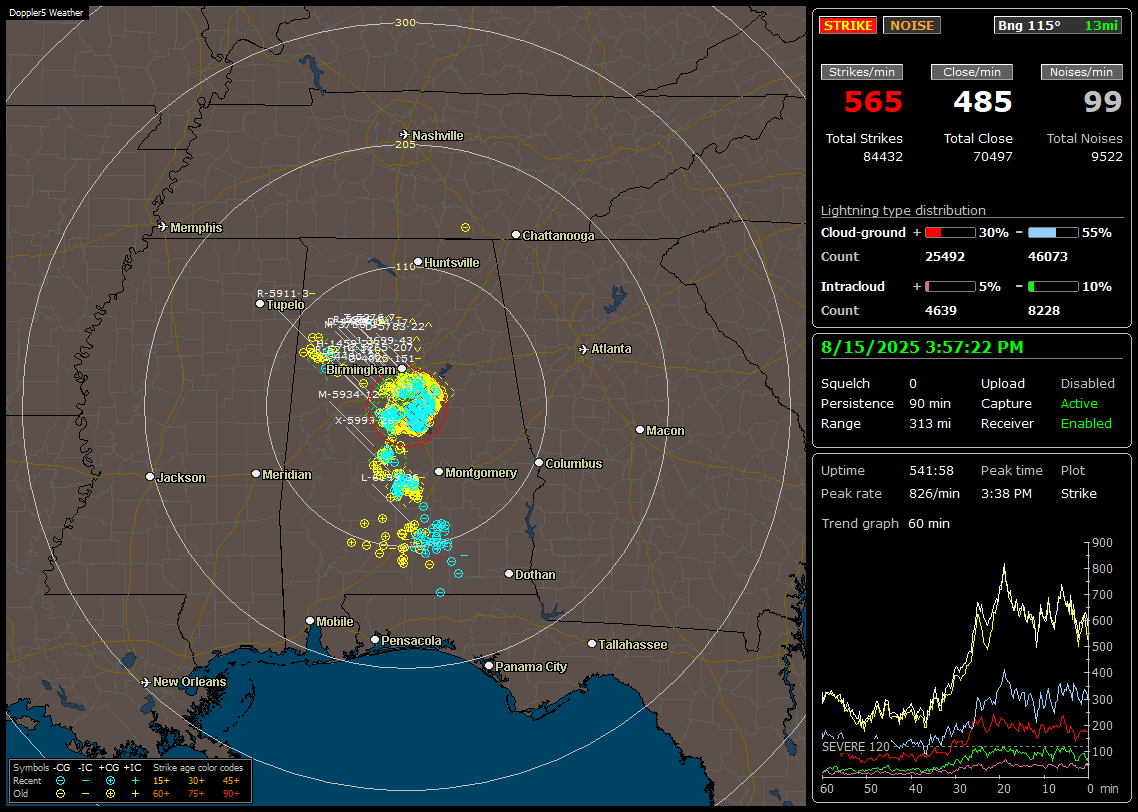Click the Lightning type distribution heading
The image size is (1138, 812).
(903, 210)
